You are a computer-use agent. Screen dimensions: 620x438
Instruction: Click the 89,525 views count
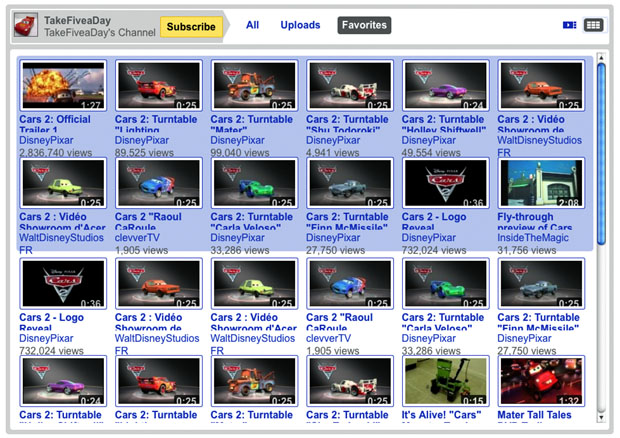tap(144, 153)
